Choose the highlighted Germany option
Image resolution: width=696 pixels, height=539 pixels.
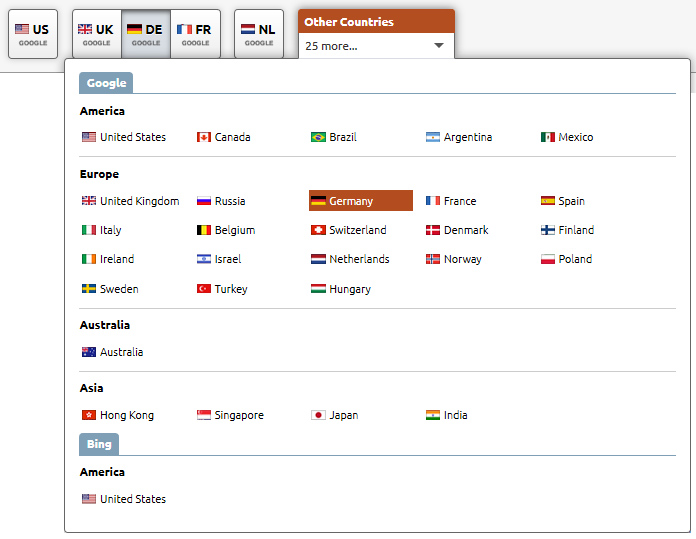coord(360,201)
